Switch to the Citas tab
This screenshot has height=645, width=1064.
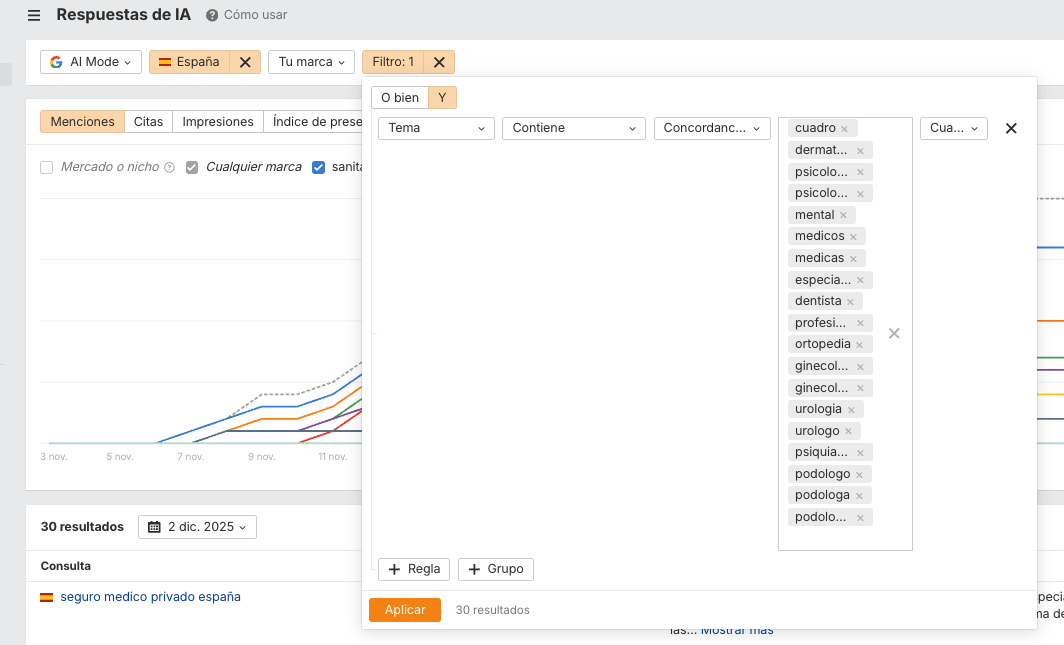point(148,122)
